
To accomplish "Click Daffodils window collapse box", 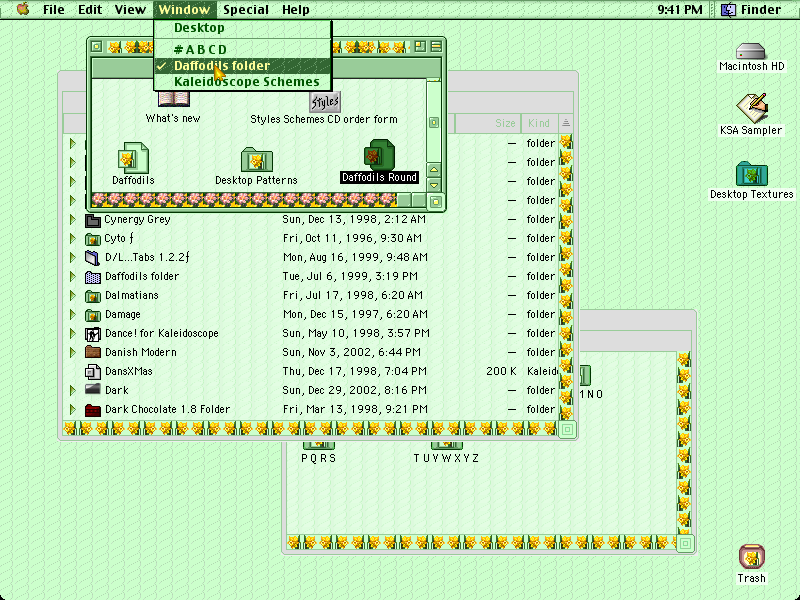I will (x=436, y=47).
